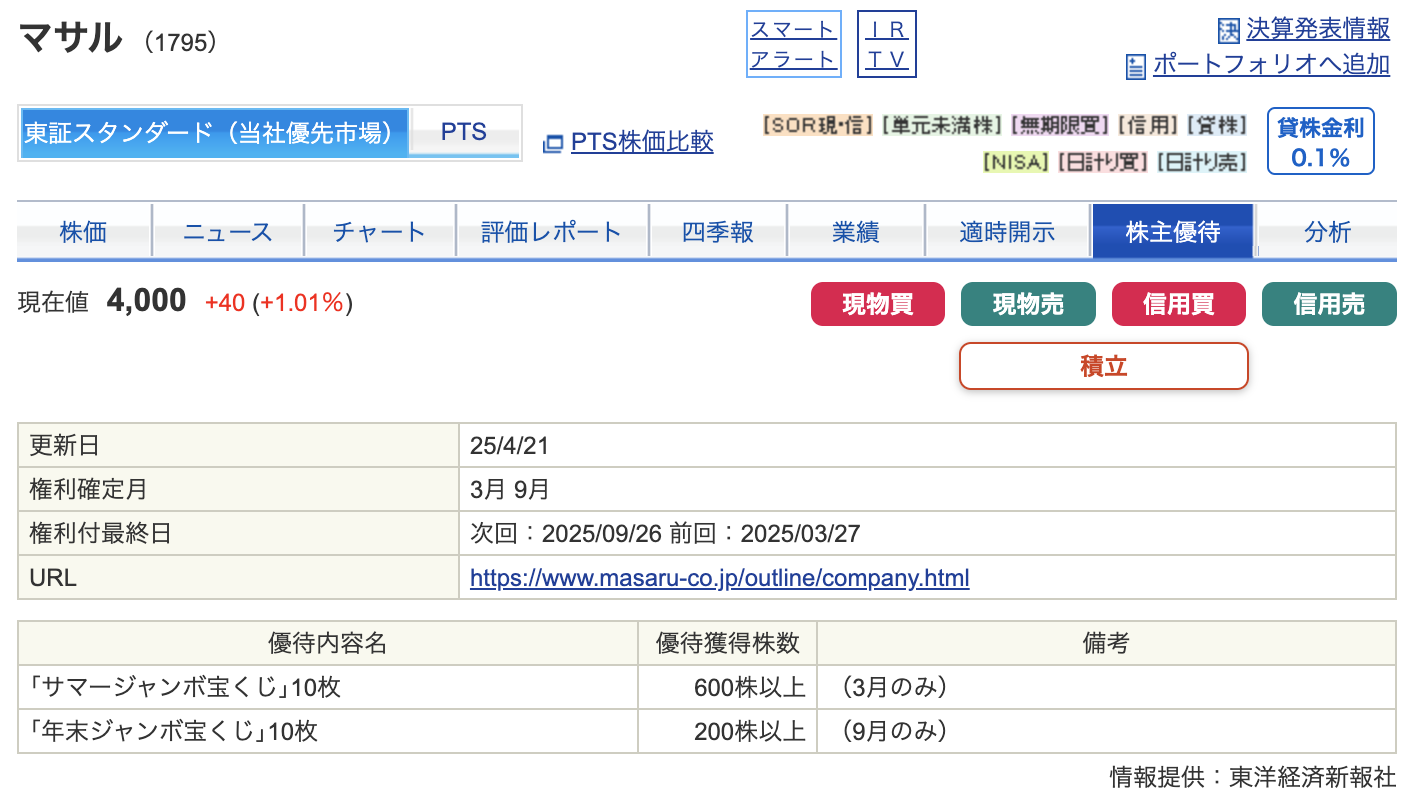The width and height of the screenshot is (1404, 792).
Task: Switch to the PTS market tab
Action: 464,133
